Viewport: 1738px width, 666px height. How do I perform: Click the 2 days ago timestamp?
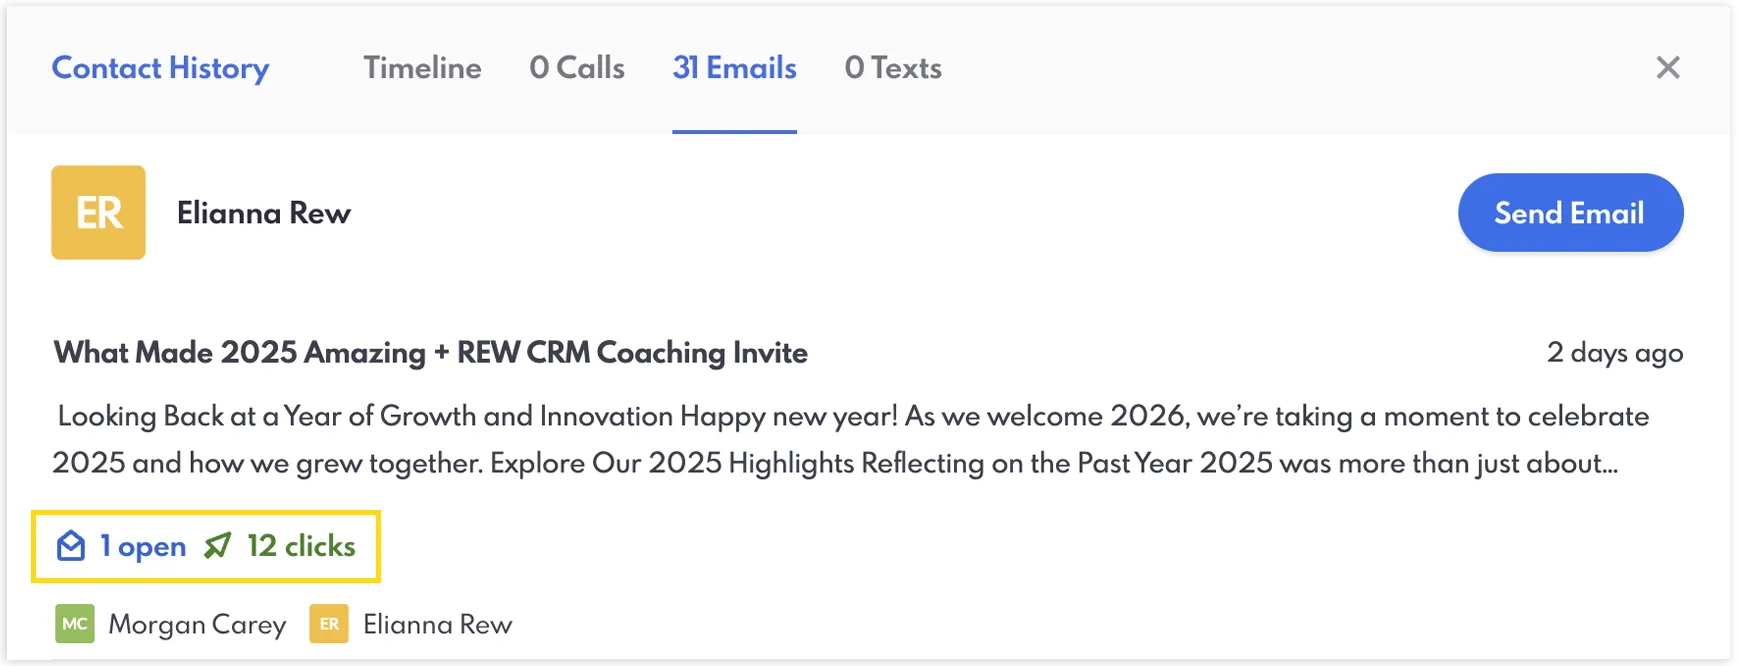(1615, 352)
